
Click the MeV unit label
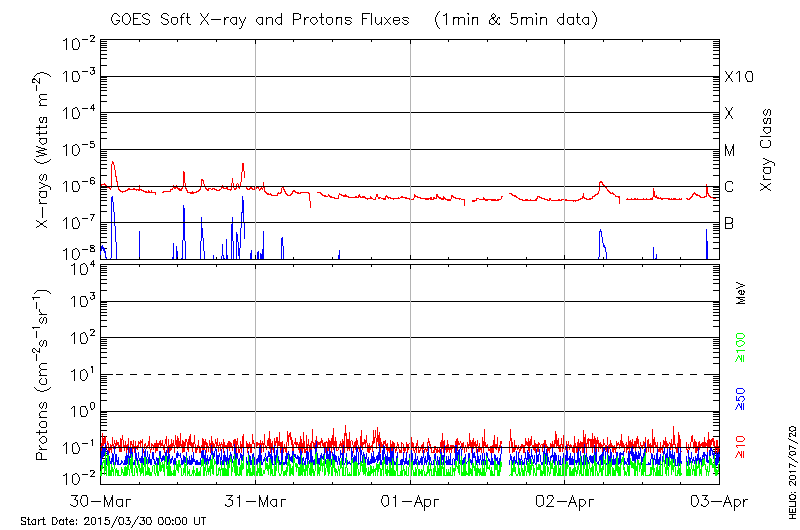(742, 294)
